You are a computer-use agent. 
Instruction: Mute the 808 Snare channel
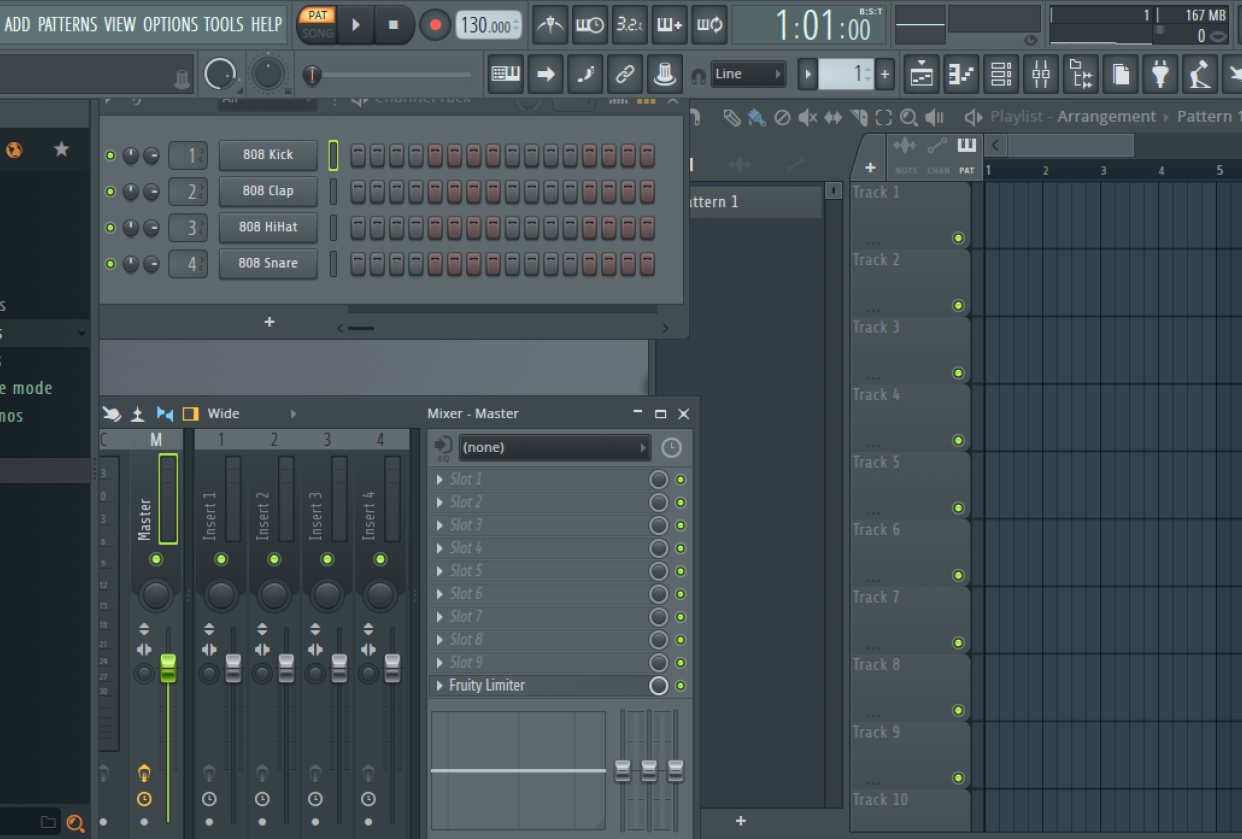(110, 264)
